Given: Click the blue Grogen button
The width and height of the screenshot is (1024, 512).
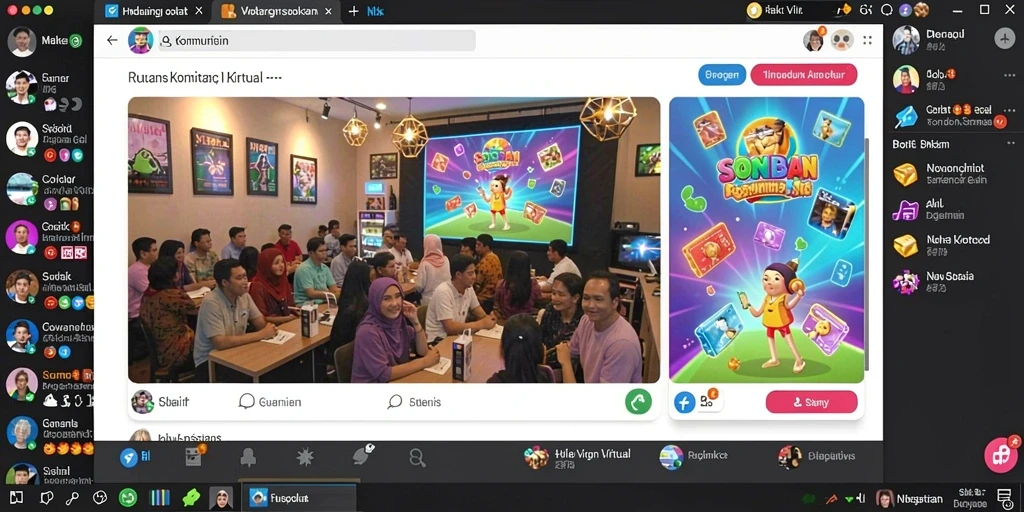Looking at the screenshot, I should [x=722, y=74].
